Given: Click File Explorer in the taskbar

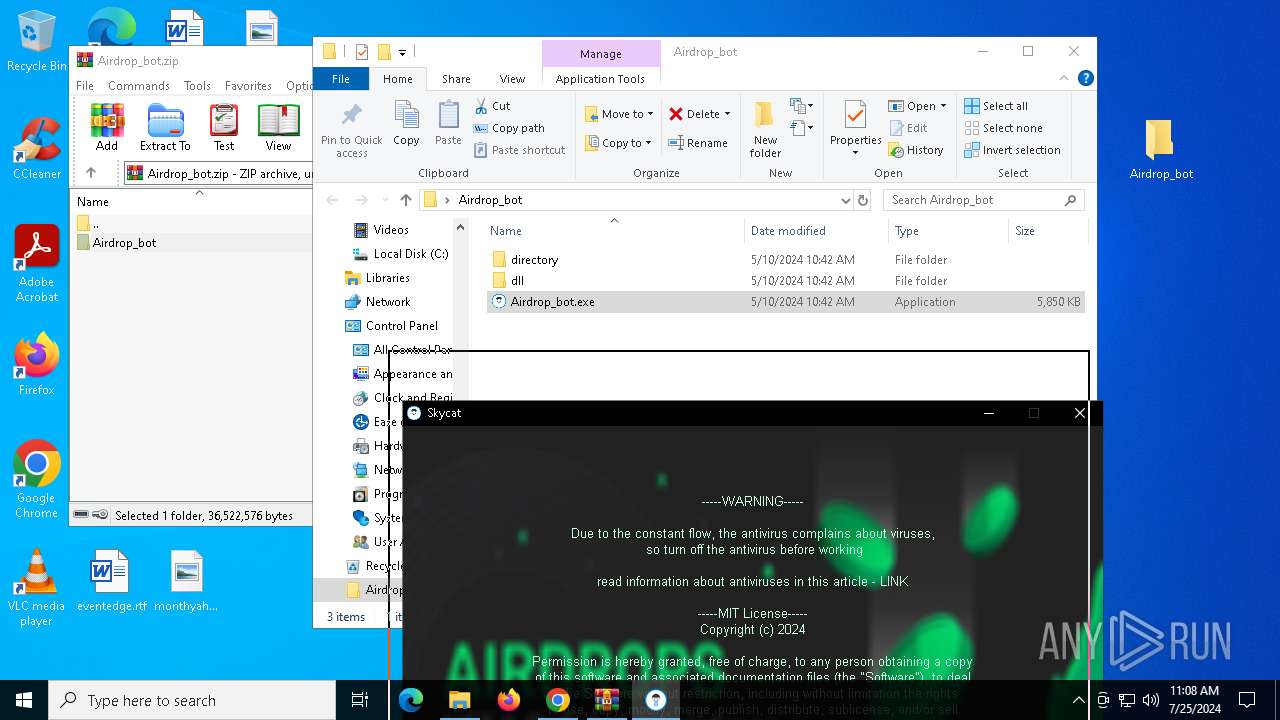Looking at the screenshot, I should (x=460, y=700).
